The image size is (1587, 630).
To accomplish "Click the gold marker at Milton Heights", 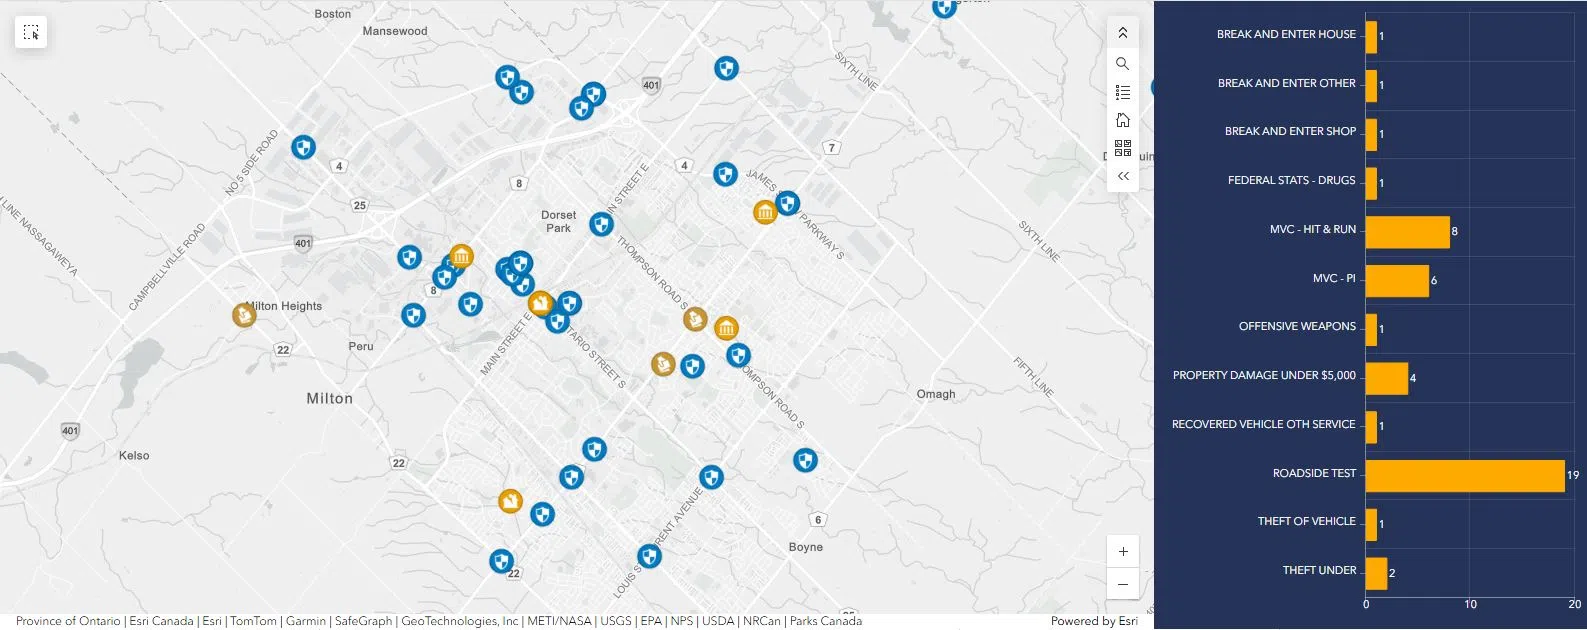I will [244, 315].
